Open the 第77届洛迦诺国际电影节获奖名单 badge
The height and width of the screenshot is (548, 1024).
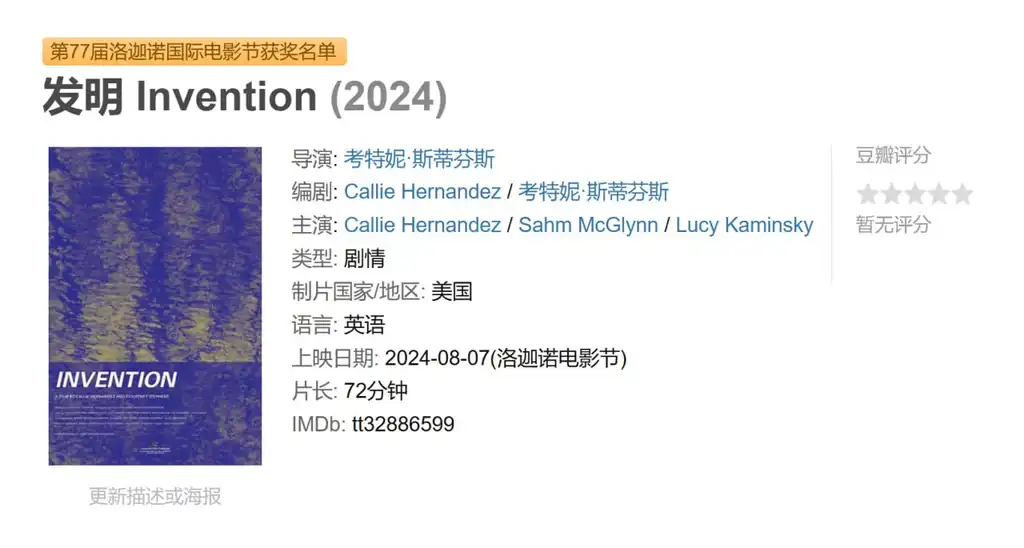[x=194, y=52]
